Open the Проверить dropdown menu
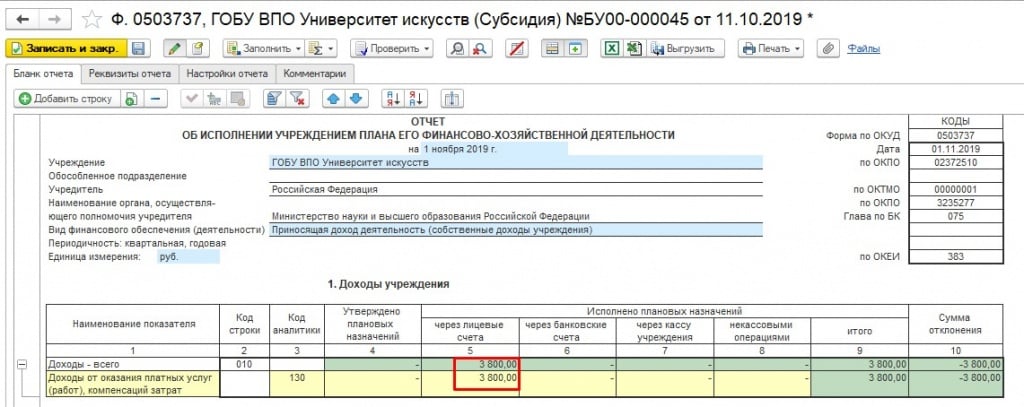1024x407 pixels. [x=397, y=48]
